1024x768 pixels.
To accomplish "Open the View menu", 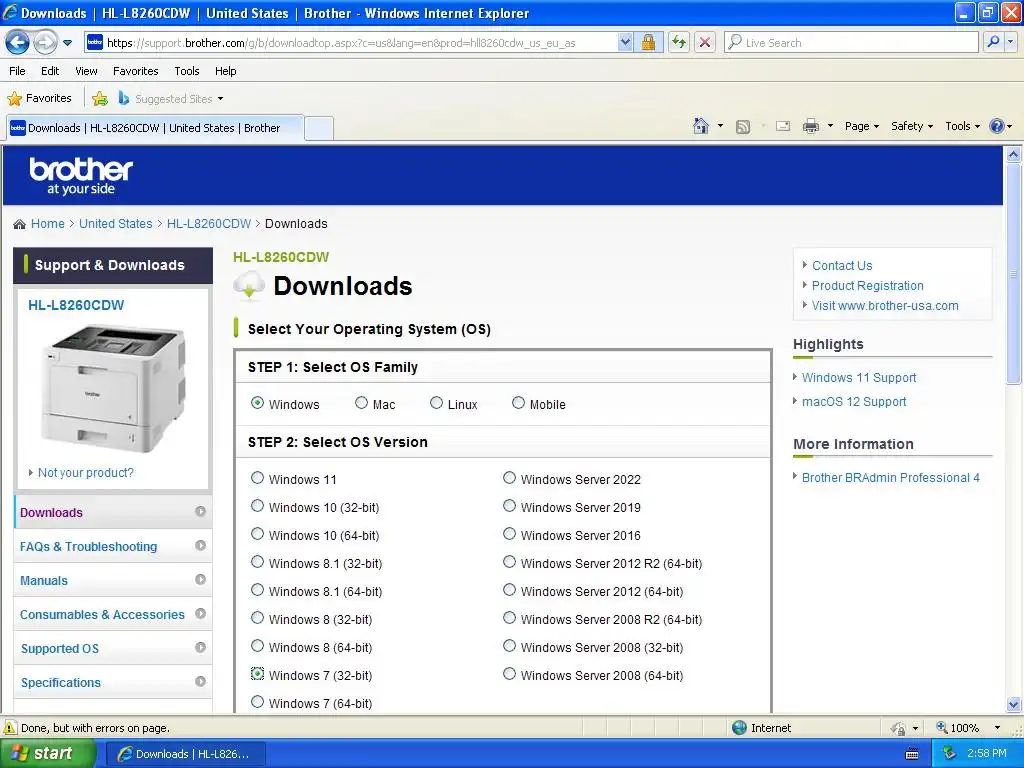I will coord(86,71).
